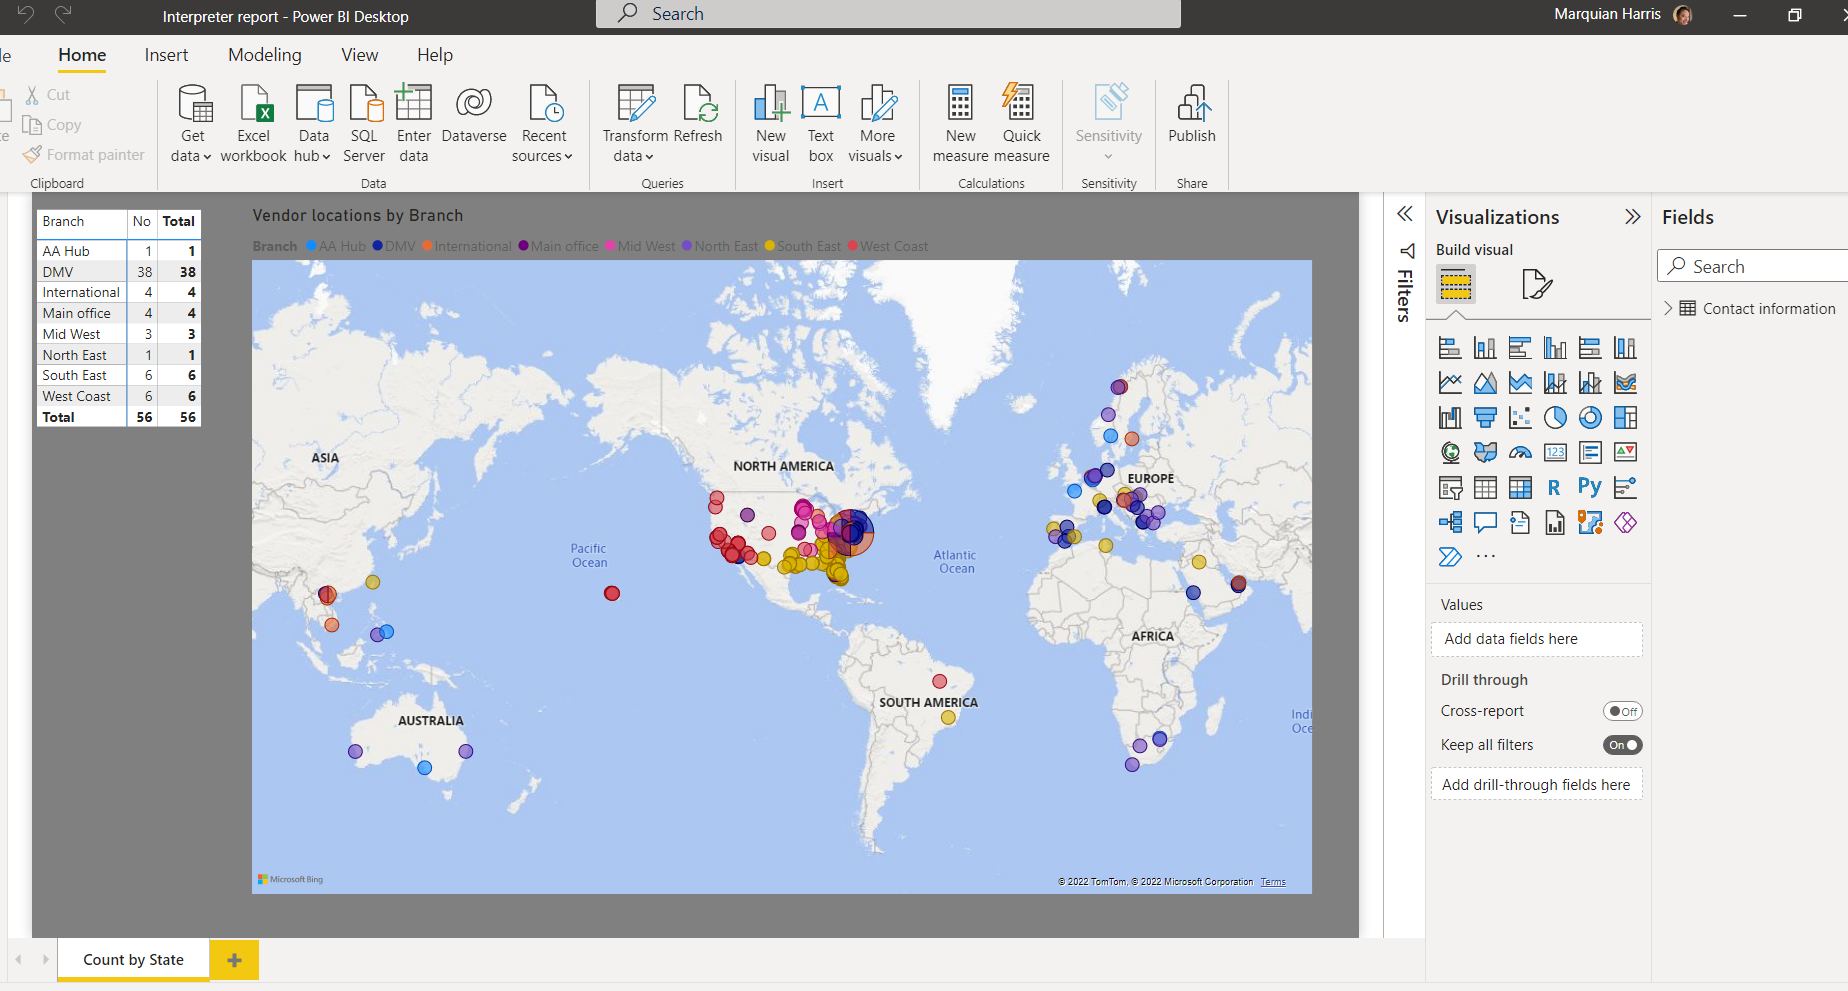Screen dimensions: 1848x991
Task: Insert a donut chart visual
Action: point(1590,418)
